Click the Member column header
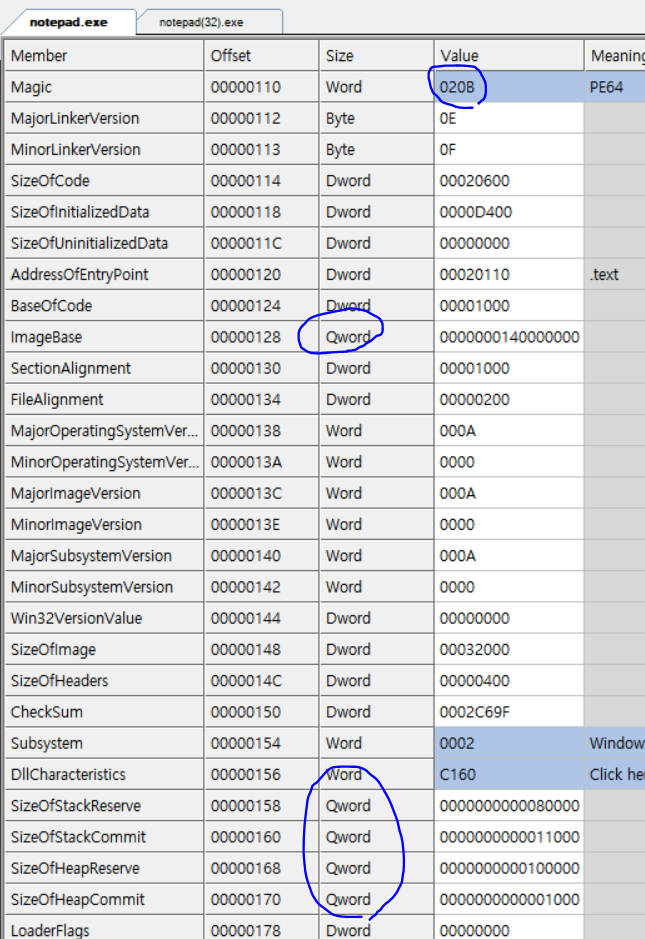The image size is (645, 939). pos(104,56)
